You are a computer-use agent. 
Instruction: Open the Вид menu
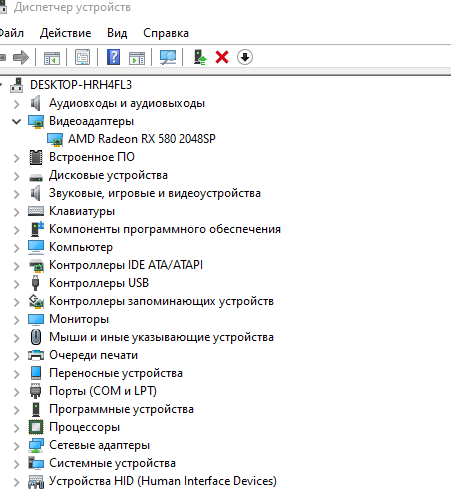117,33
